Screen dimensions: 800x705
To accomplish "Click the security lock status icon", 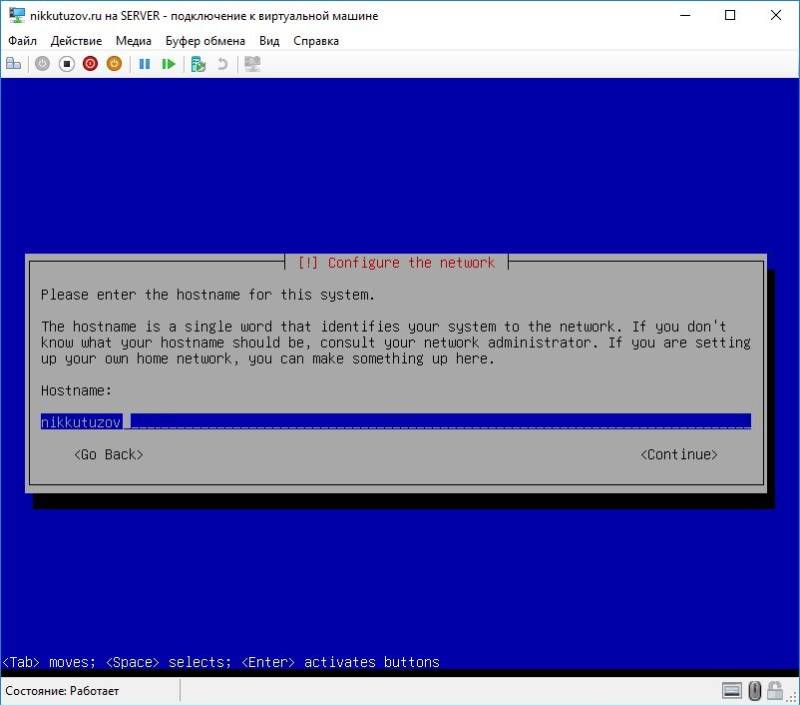I will (775, 690).
